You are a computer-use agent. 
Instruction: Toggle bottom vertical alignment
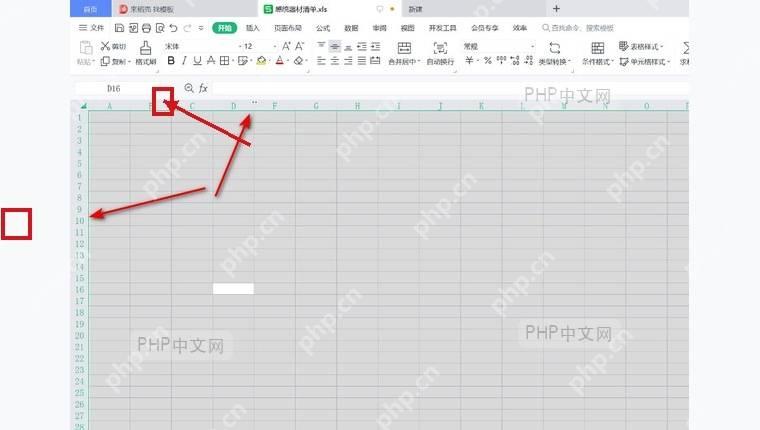click(348, 46)
